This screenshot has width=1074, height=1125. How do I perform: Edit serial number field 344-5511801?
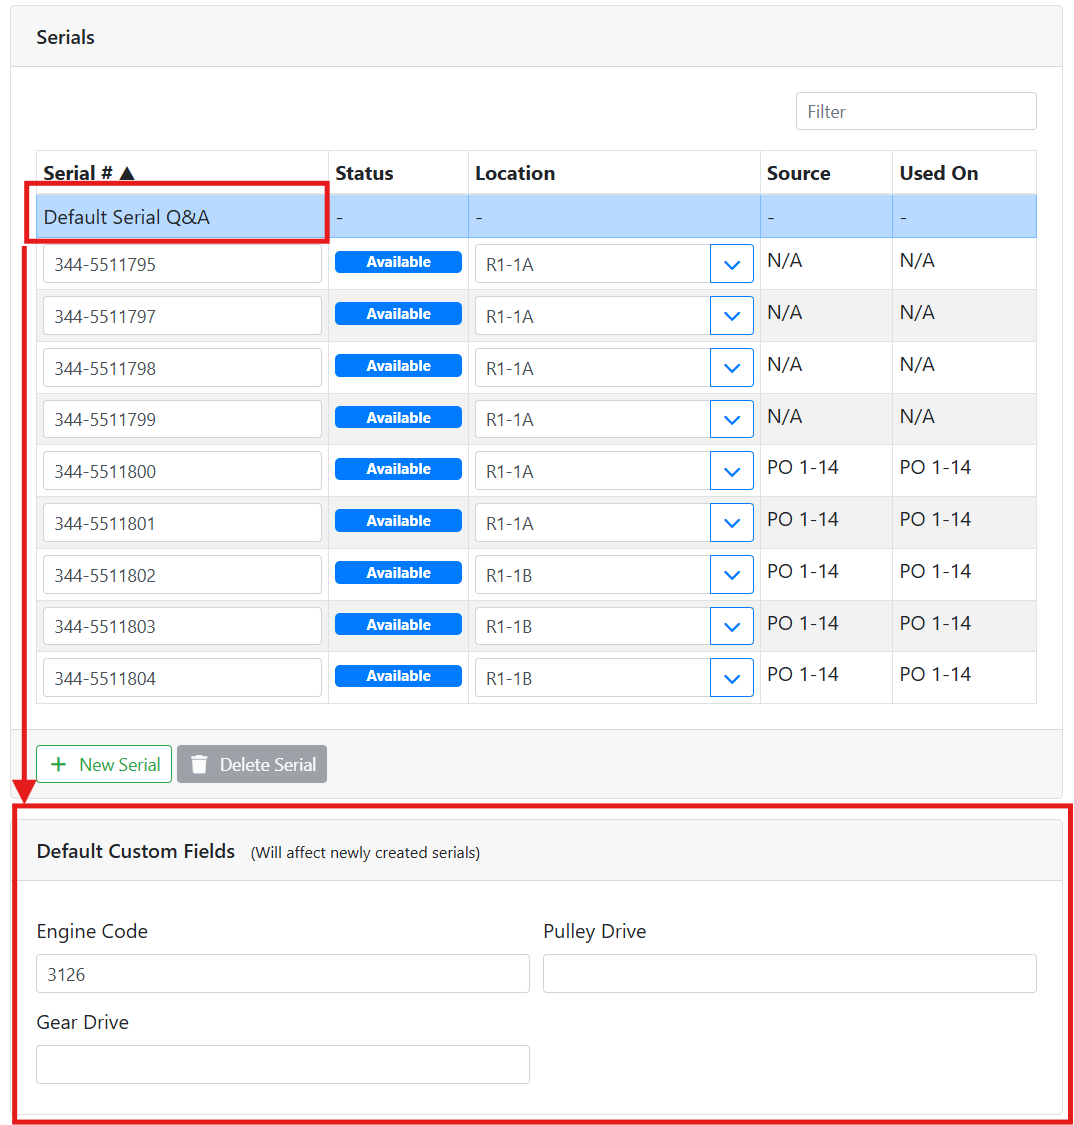[182, 523]
